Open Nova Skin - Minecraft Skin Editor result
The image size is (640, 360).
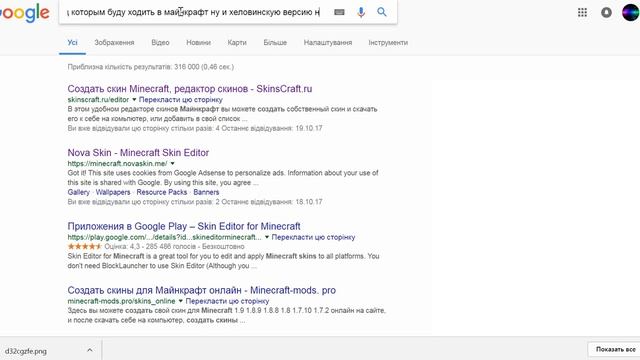pos(138,153)
